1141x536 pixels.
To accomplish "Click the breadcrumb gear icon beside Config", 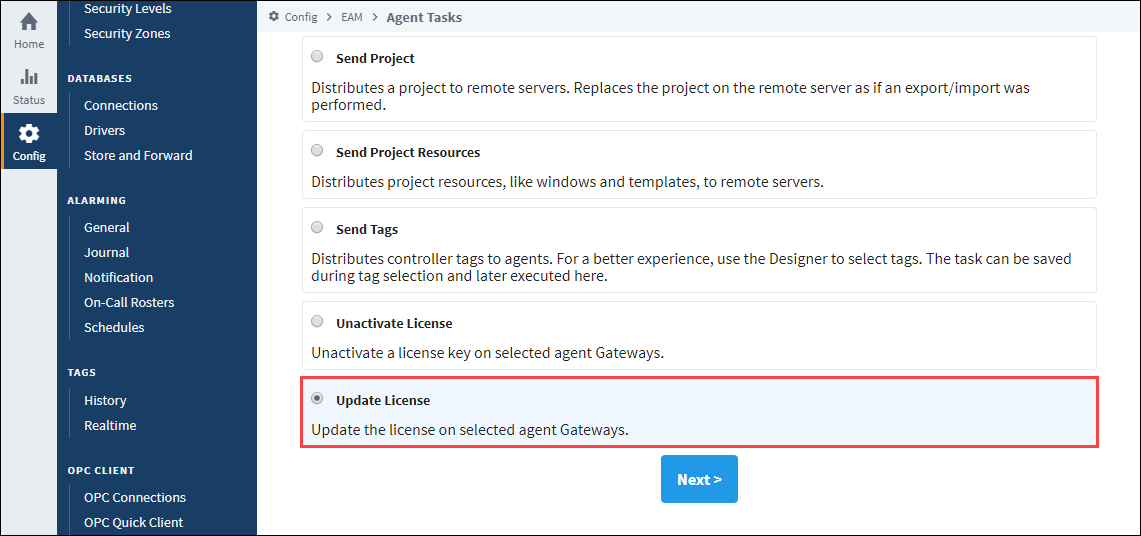I will pyautogui.click(x=274, y=16).
